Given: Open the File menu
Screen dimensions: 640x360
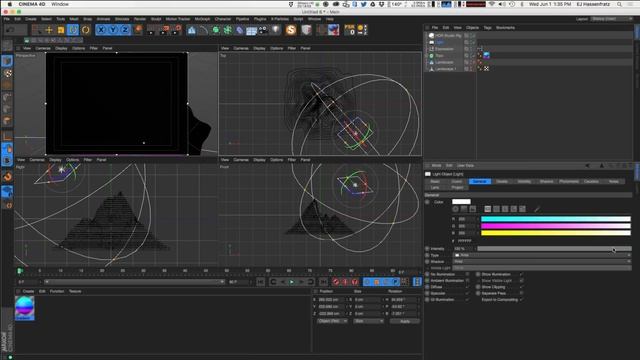Looking at the screenshot, I should pos(7,19).
